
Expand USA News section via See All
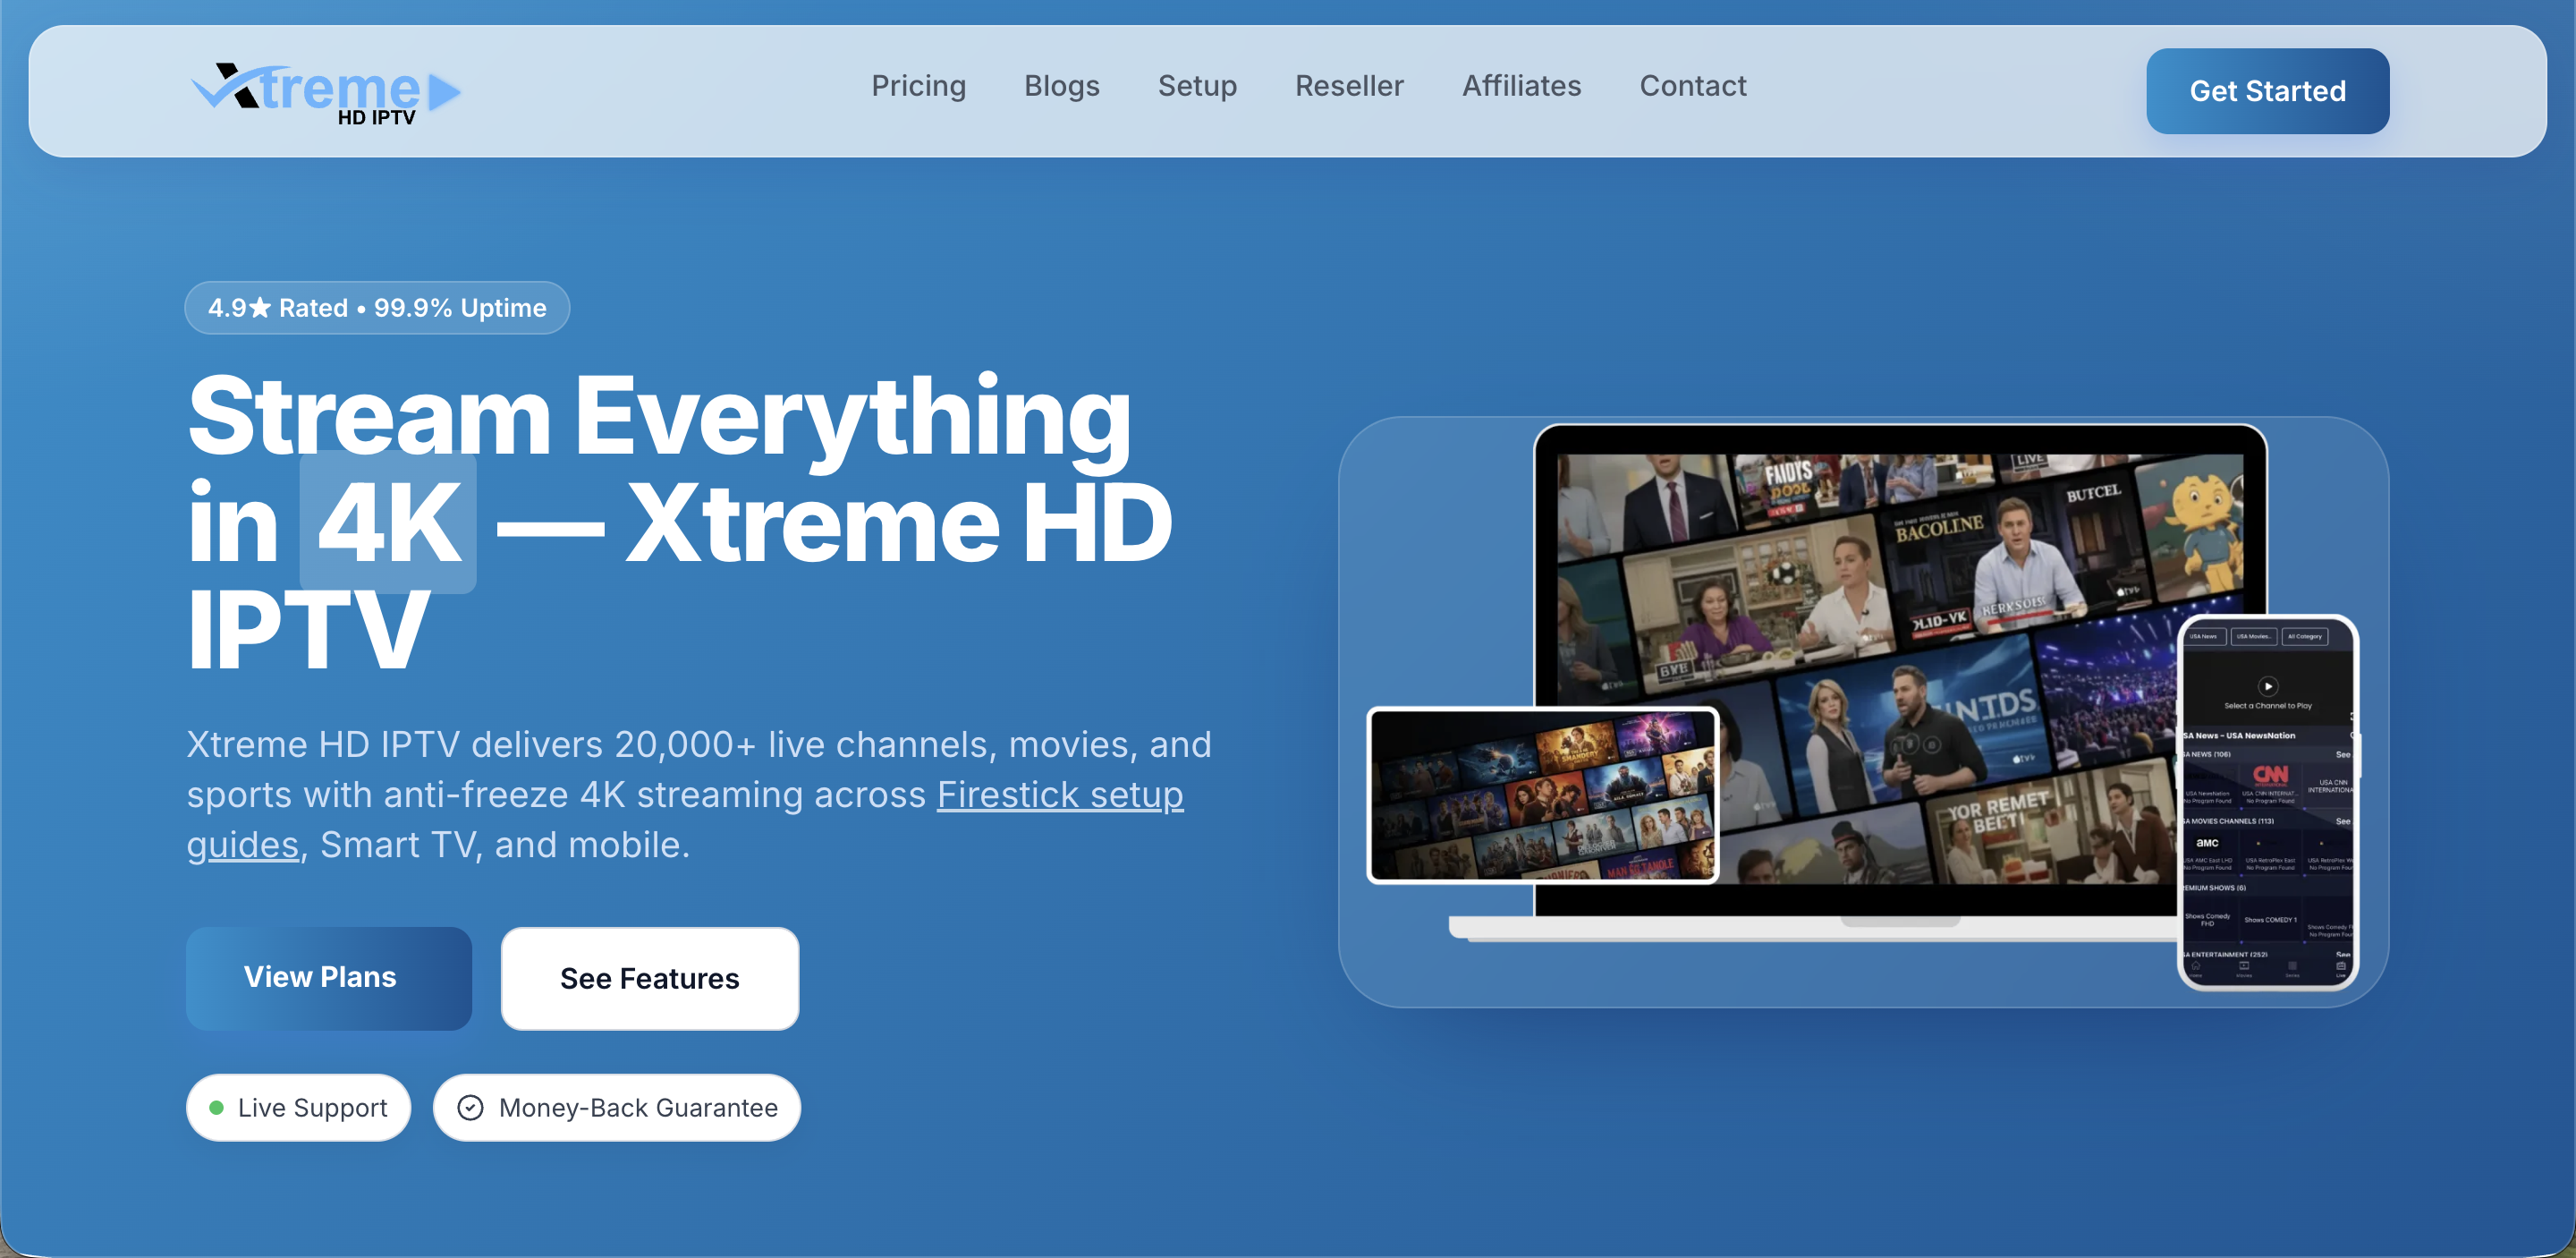click(2343, 755)
